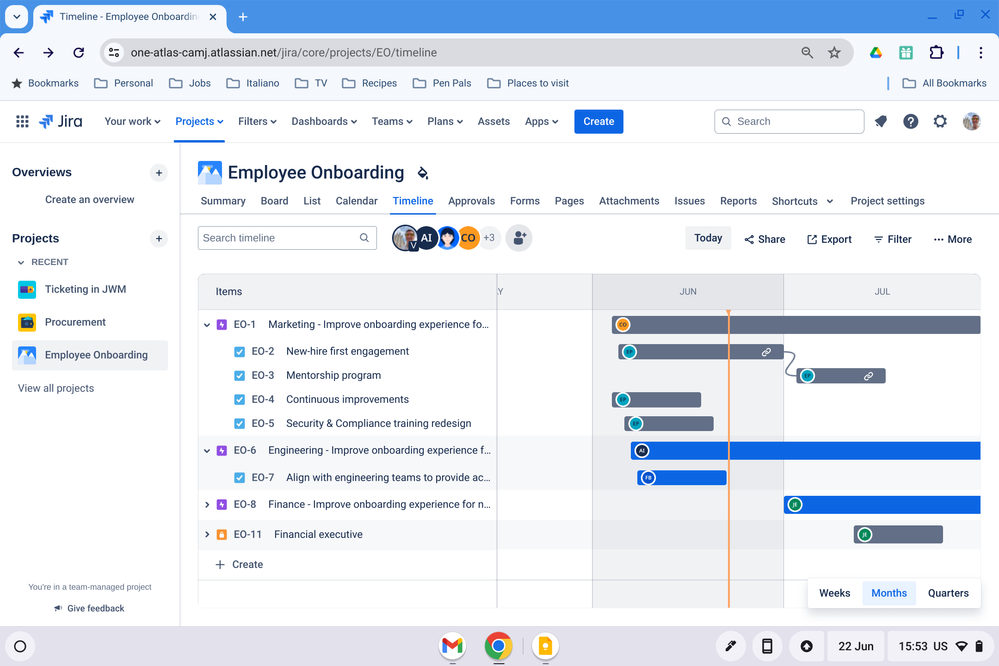This screenshot has height=666, width=999.
Task: Open Google Keep from the shelf
Action: 545,646
